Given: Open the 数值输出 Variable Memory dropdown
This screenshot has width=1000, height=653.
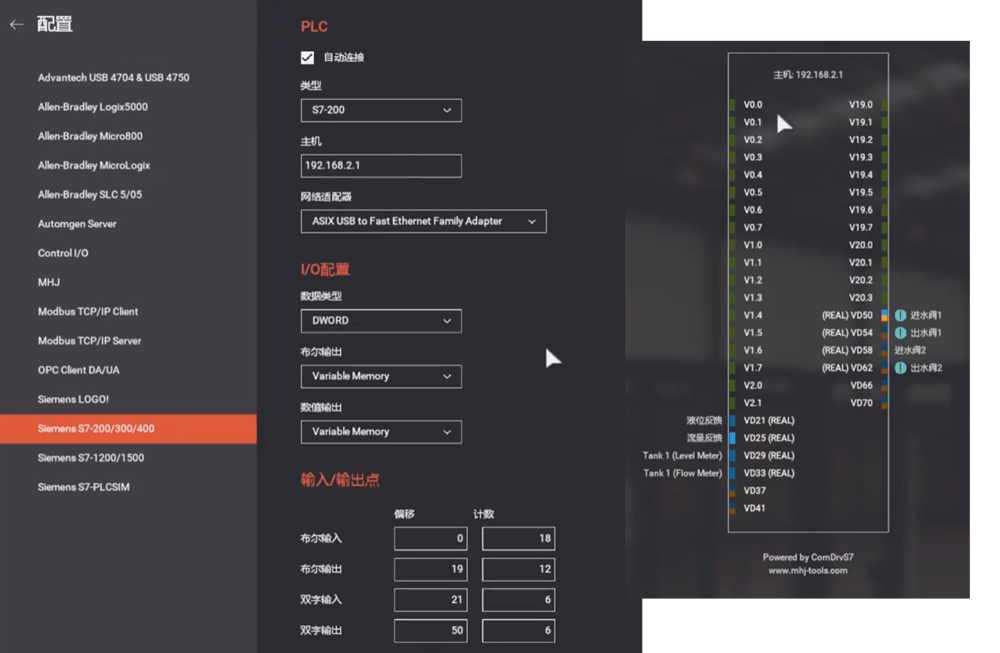Looking at the screenshot, I should (x=380, y=432).
